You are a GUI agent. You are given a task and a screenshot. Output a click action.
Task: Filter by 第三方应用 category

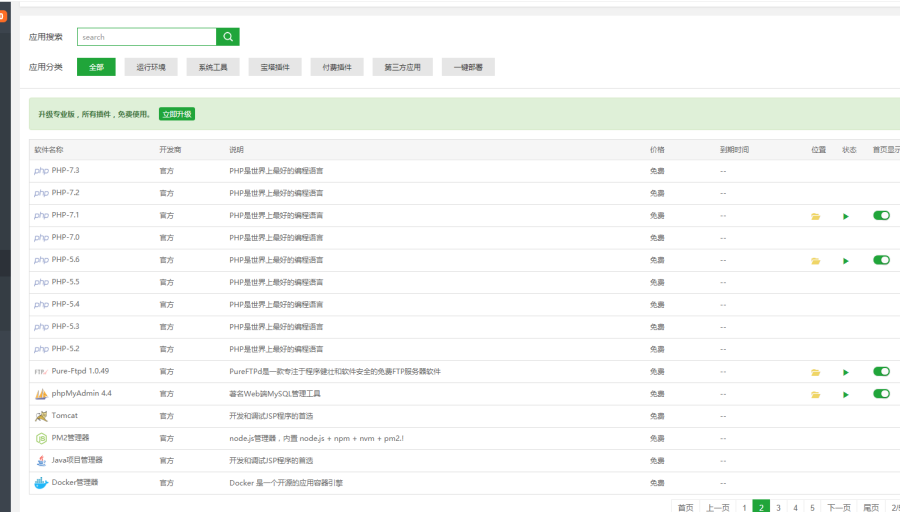[403, 67]
